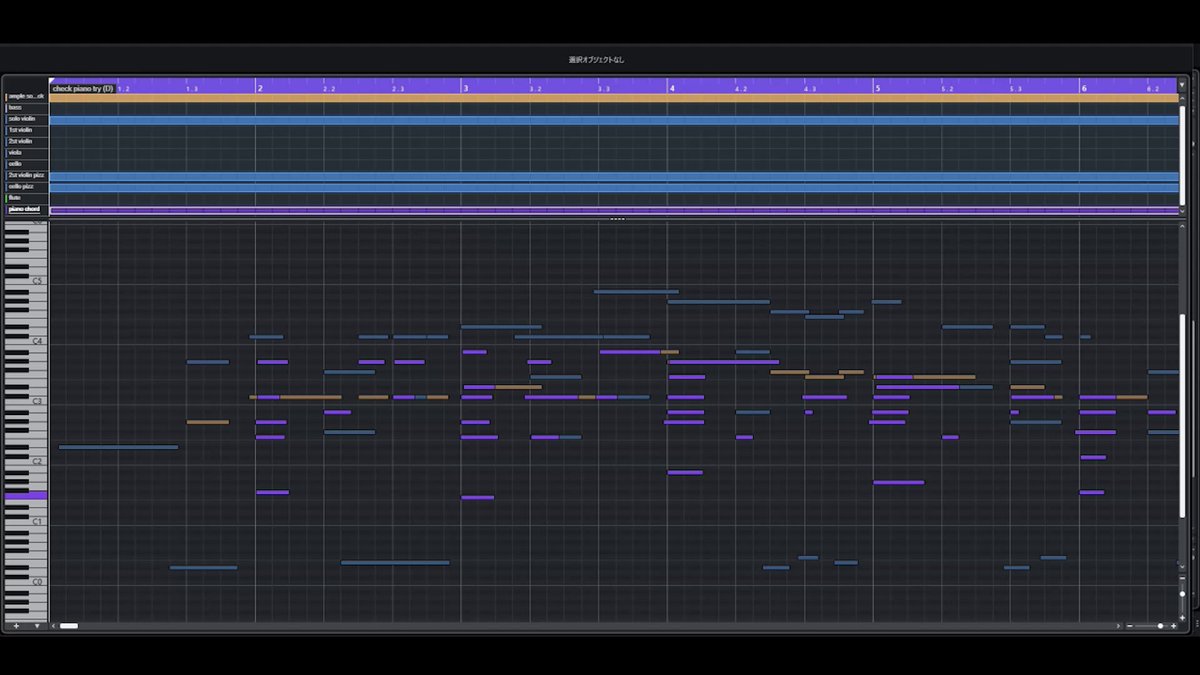Click the status text at the top center
The image size is (1200, 675).
(x=599, y=60)
